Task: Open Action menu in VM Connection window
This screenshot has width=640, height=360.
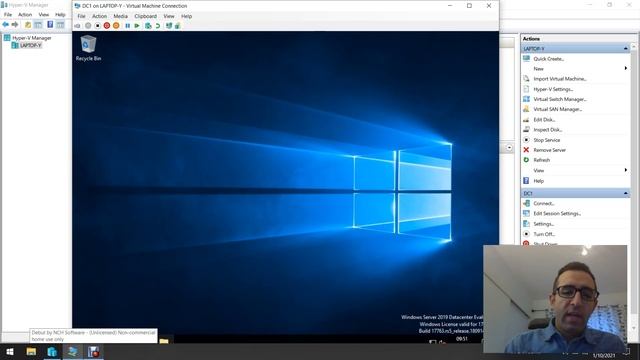Action: [99, 16]
